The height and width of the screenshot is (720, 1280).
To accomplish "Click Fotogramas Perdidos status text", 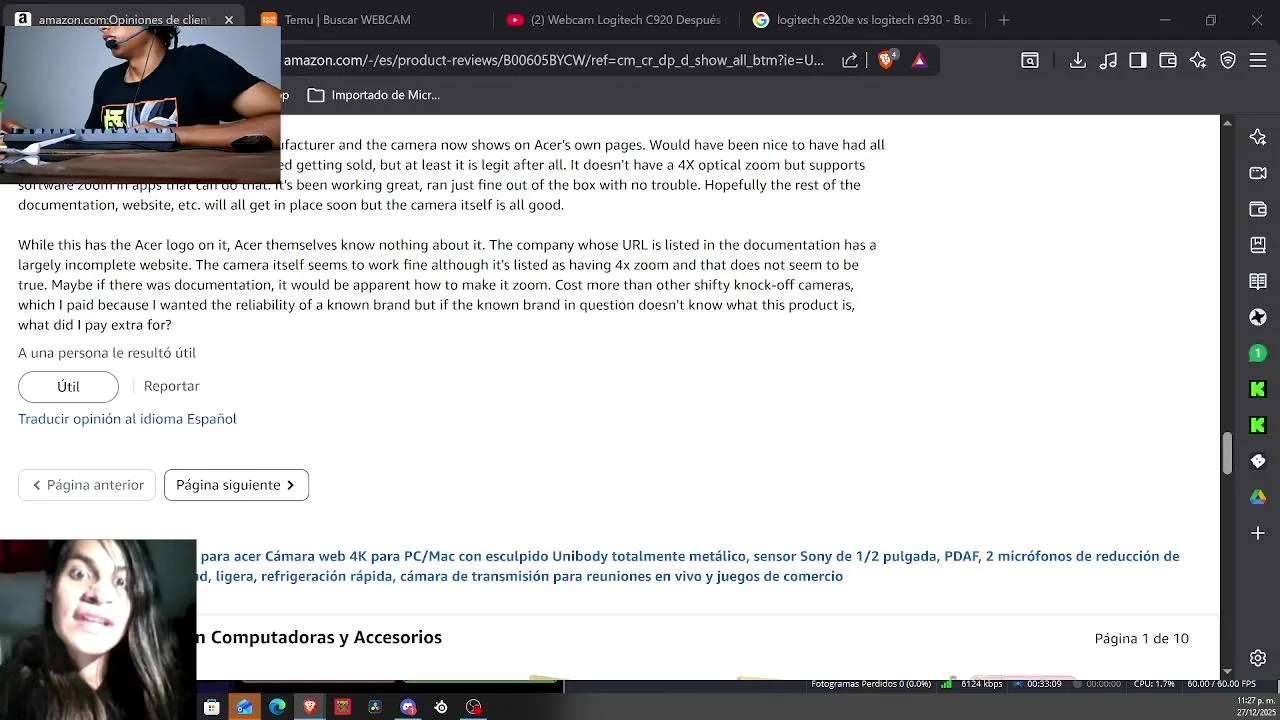I will [871, 684].
